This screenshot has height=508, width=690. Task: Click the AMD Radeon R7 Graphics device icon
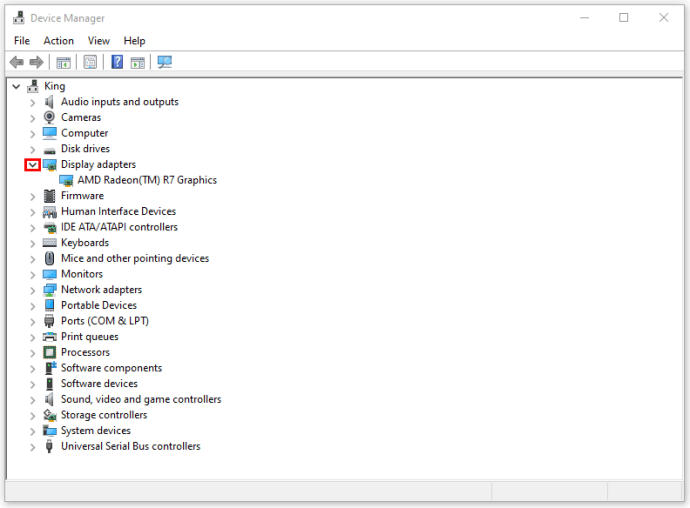click(66, 180)
